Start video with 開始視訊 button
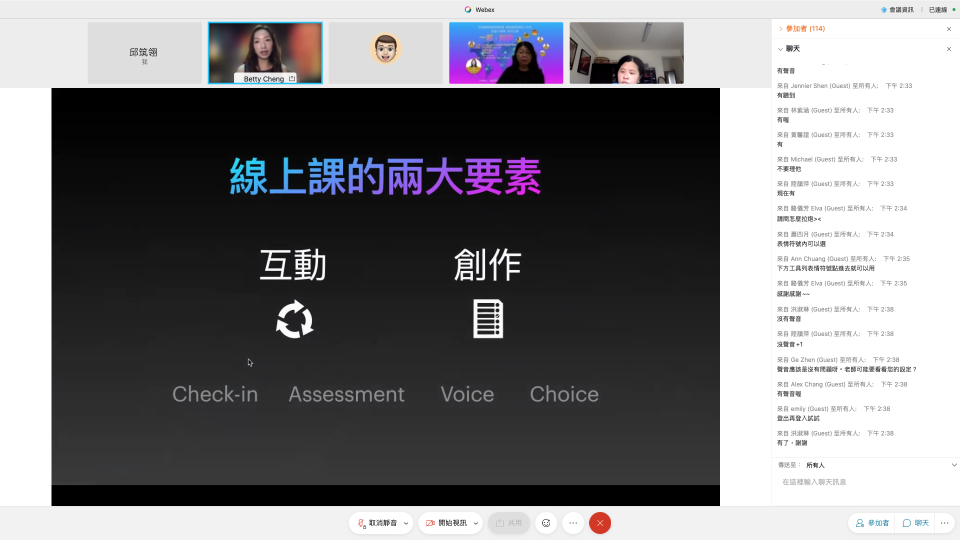This screenshot has width=960, height=540. [446, 523]
